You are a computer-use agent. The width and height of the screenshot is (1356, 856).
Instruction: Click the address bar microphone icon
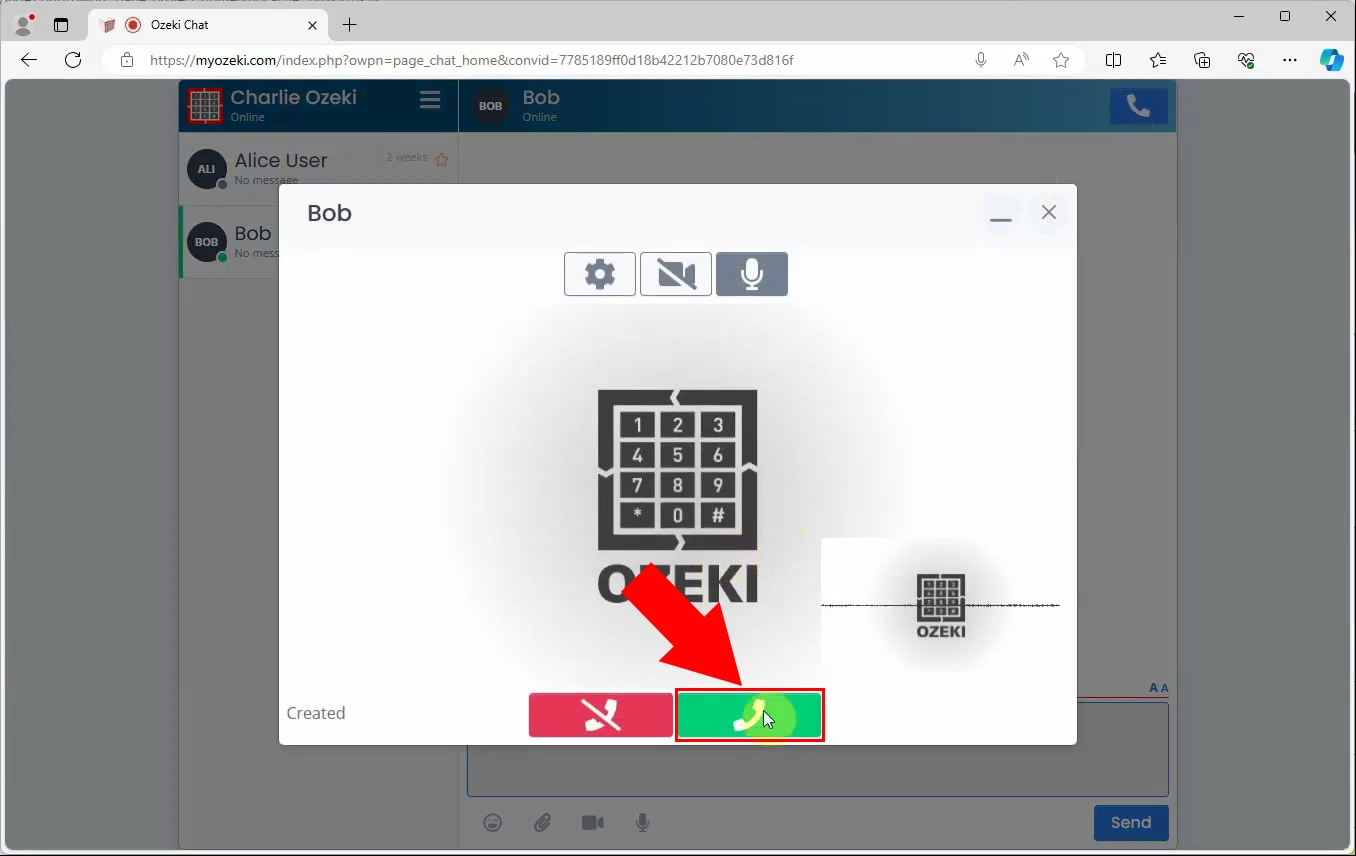tap(981, 60)
